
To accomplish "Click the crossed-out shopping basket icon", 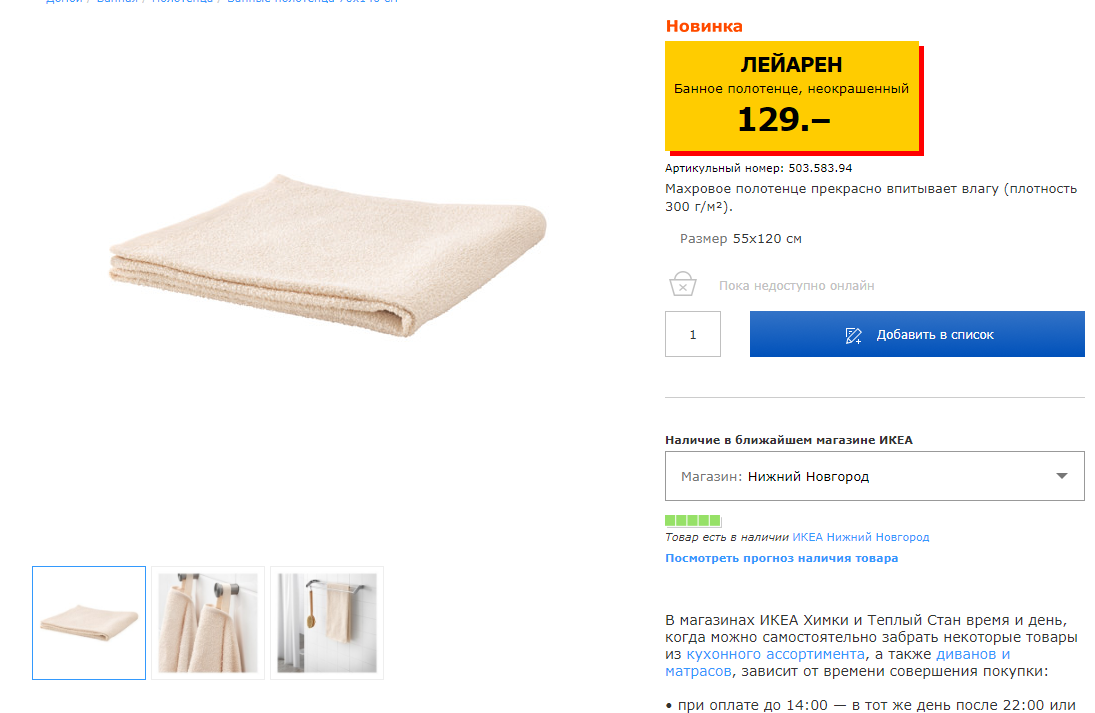I will point(682,284).
